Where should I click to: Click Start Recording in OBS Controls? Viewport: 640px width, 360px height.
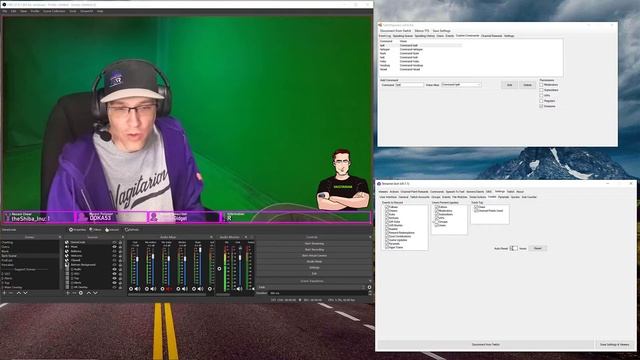click(x=314, y=250)
